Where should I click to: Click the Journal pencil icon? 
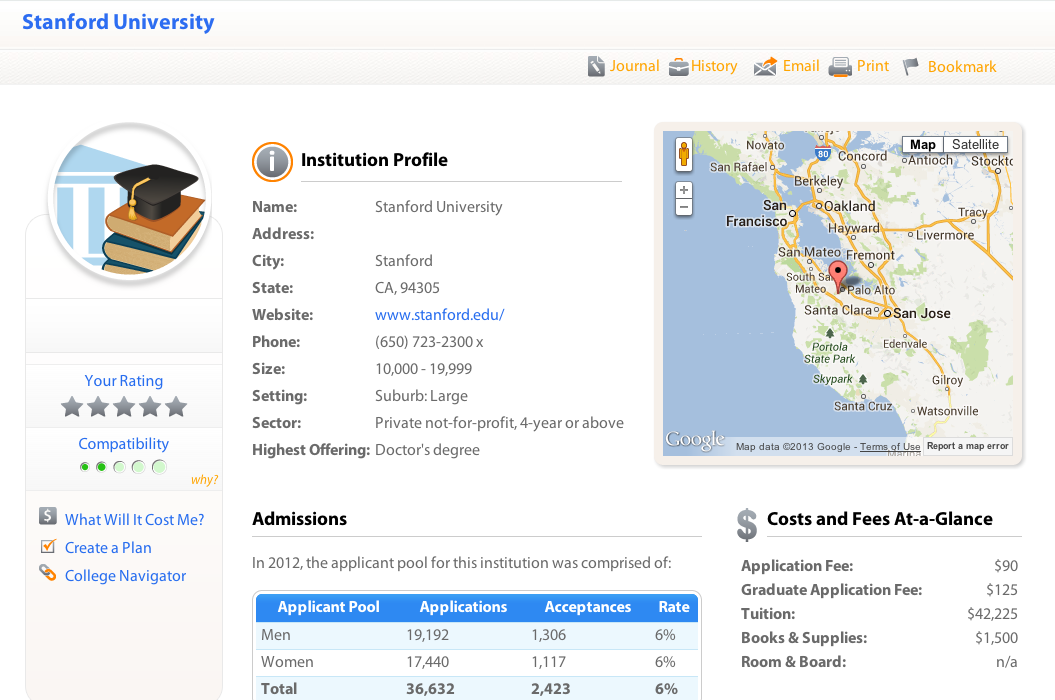tap(596, 67)
